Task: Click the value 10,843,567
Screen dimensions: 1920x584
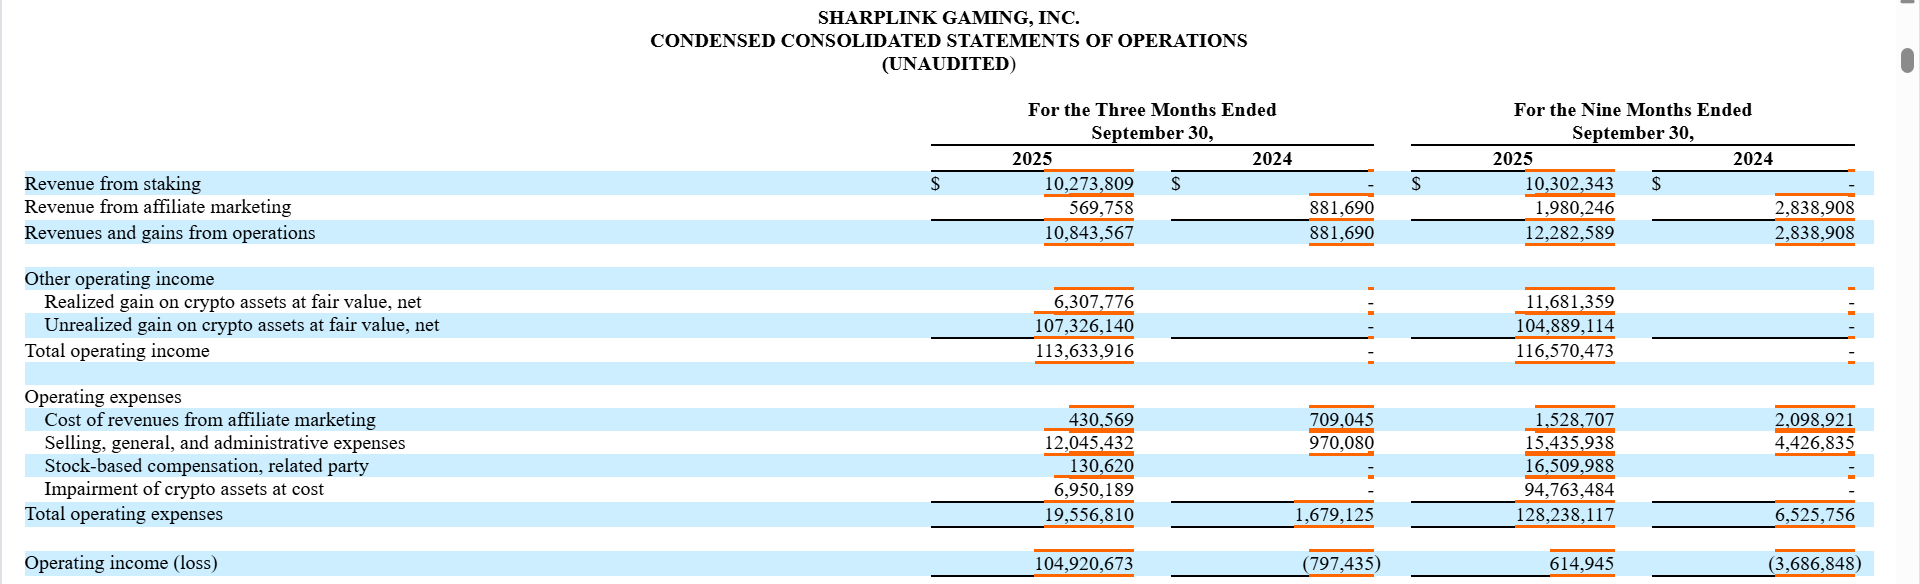Action: (x=1089, y=233)
